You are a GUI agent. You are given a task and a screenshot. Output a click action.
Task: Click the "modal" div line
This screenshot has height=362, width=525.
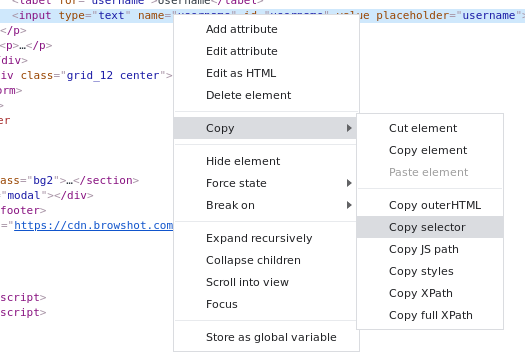point(47,195)
